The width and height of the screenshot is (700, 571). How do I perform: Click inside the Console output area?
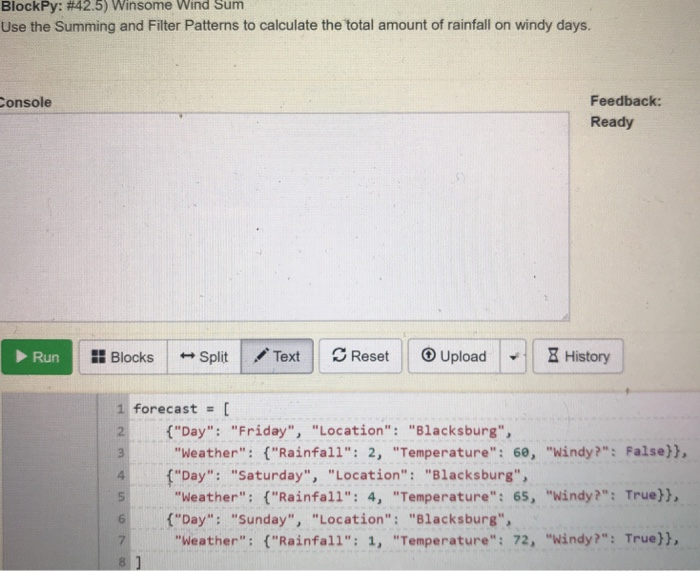tap(284, 217)
